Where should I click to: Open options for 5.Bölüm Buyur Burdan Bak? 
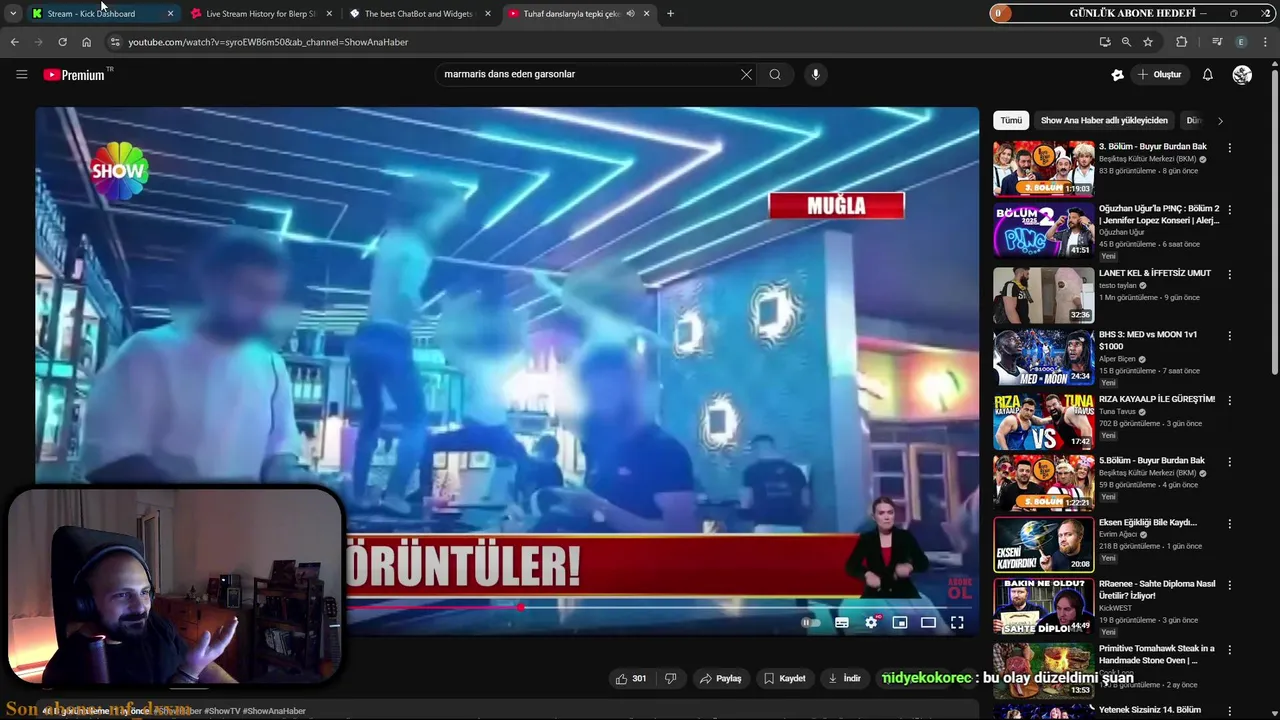(x=1230, y=461)
